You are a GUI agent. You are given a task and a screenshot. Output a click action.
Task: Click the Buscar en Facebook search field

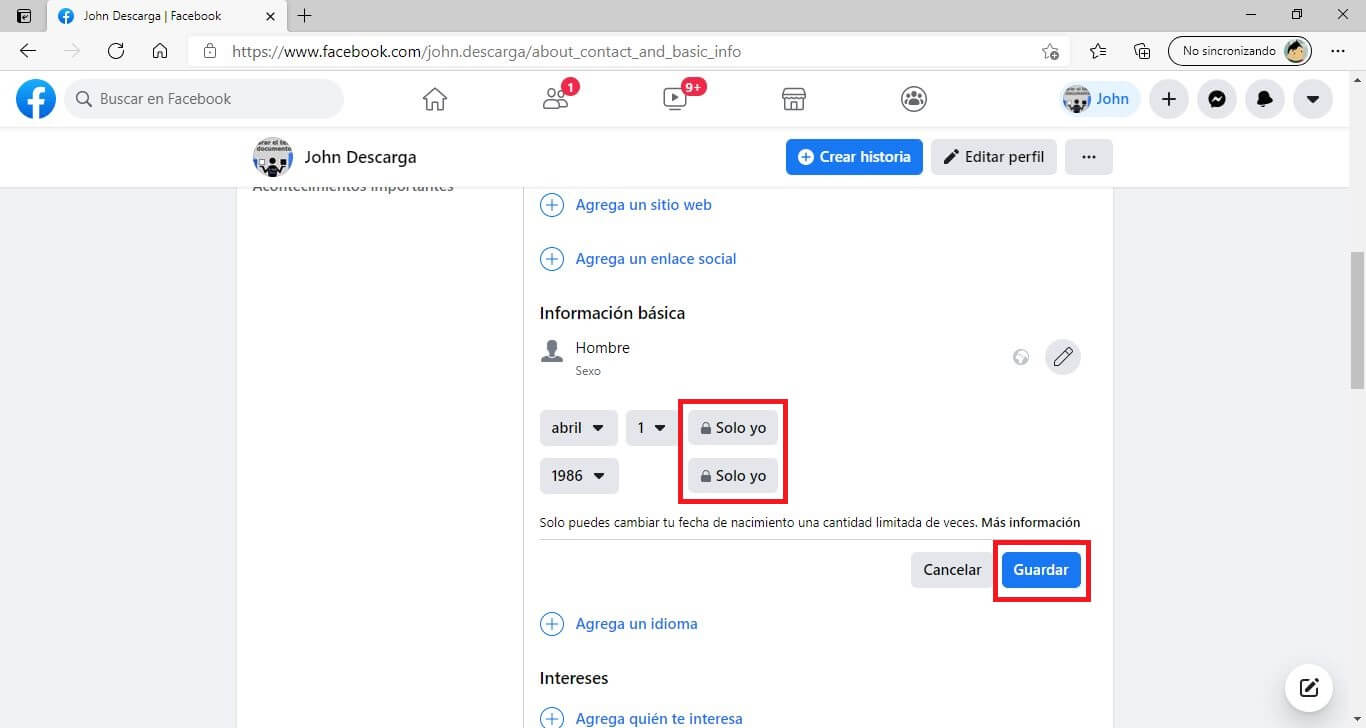204,99
